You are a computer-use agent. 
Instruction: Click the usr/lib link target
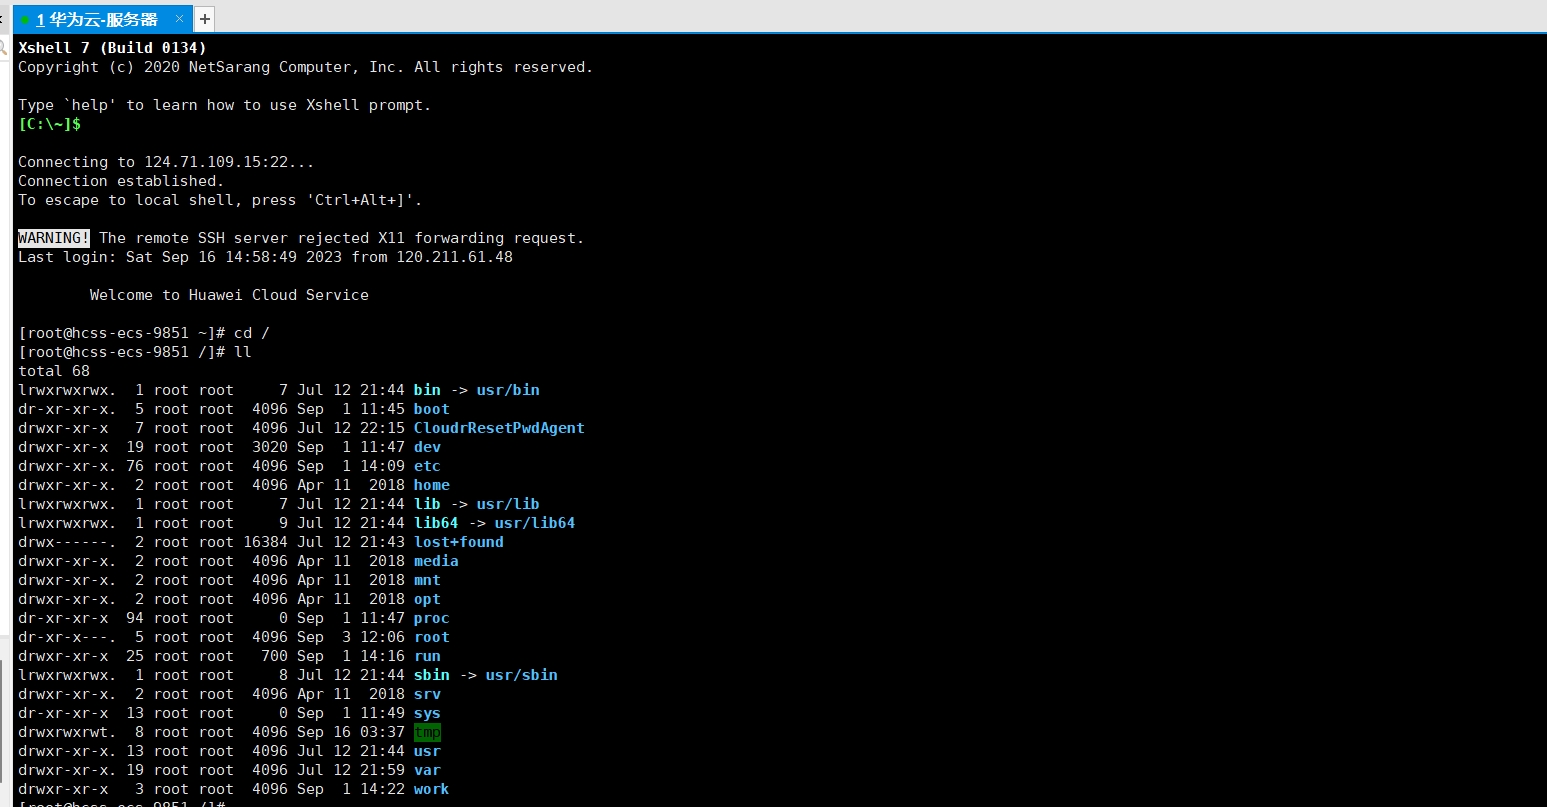tap(508, 504)
